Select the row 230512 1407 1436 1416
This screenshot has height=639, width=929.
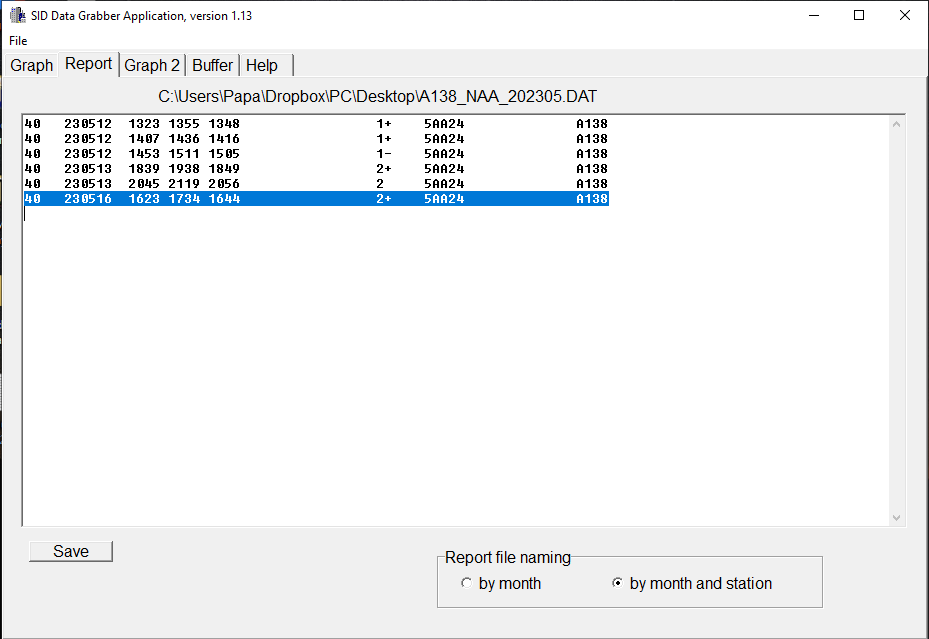pyautogui.click(x=316, y=139)
